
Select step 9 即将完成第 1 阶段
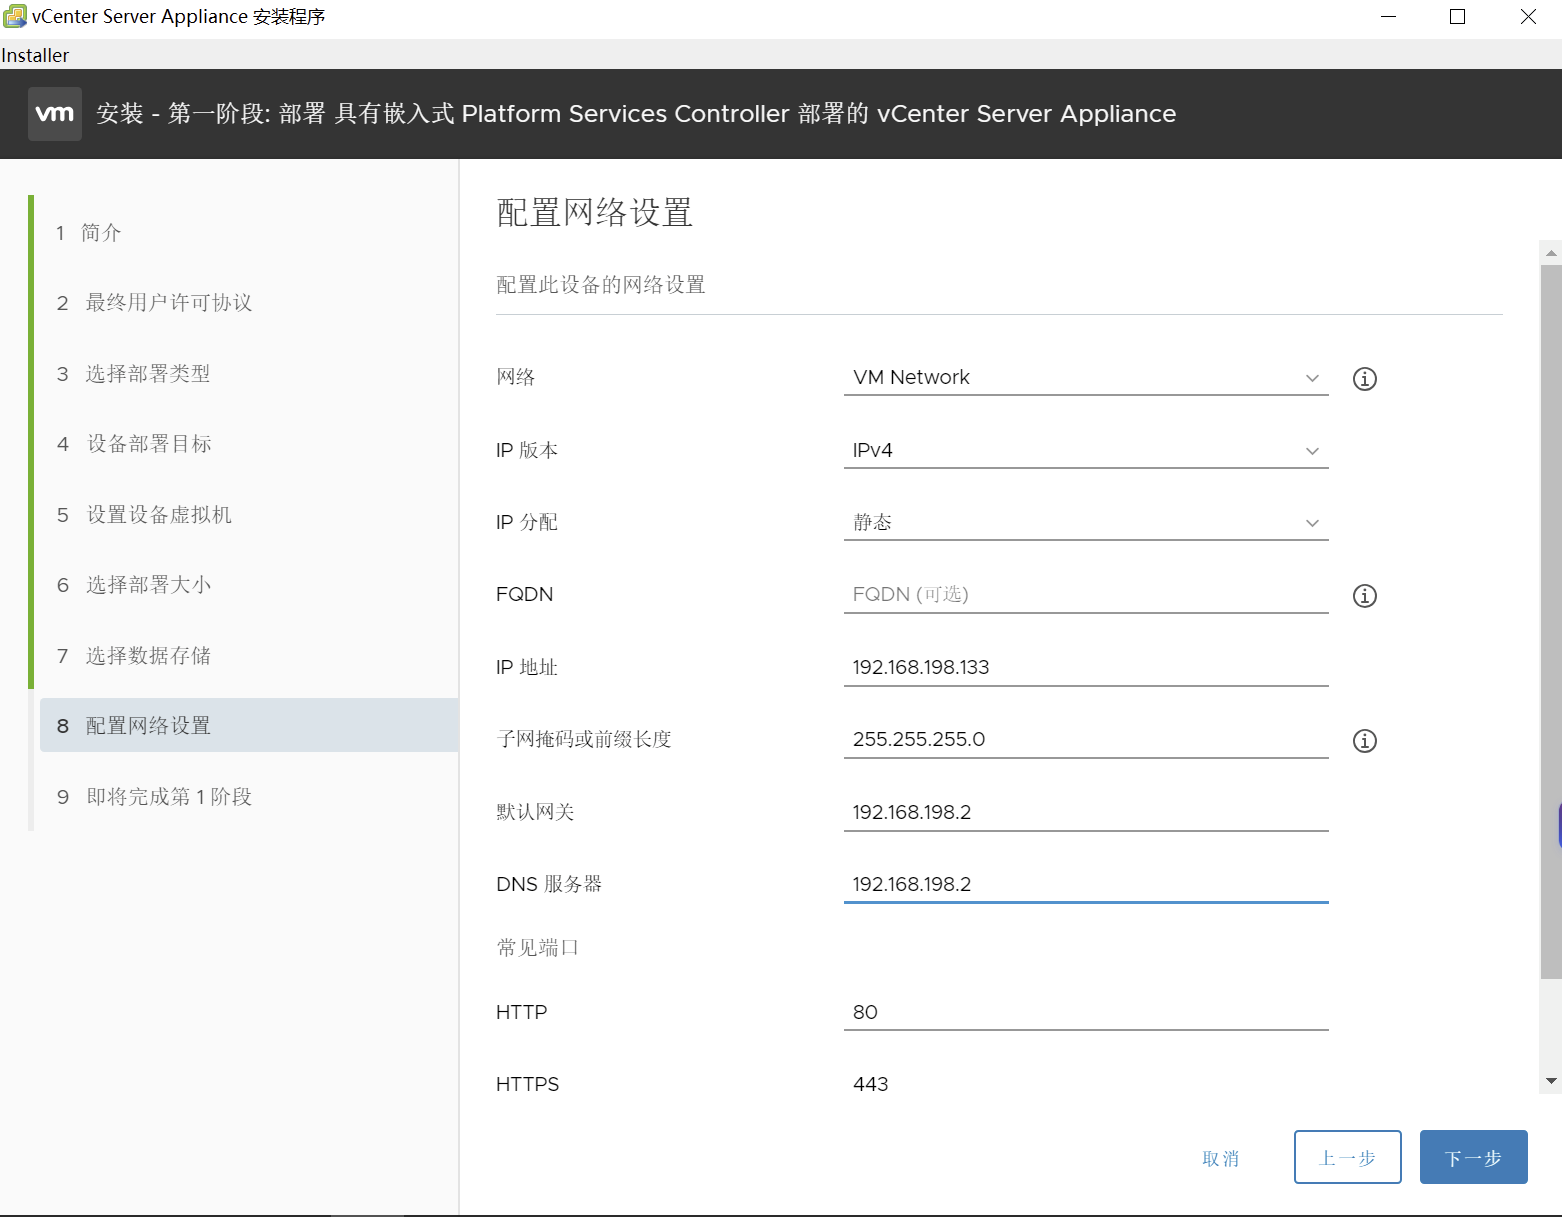tap(154, 796)
